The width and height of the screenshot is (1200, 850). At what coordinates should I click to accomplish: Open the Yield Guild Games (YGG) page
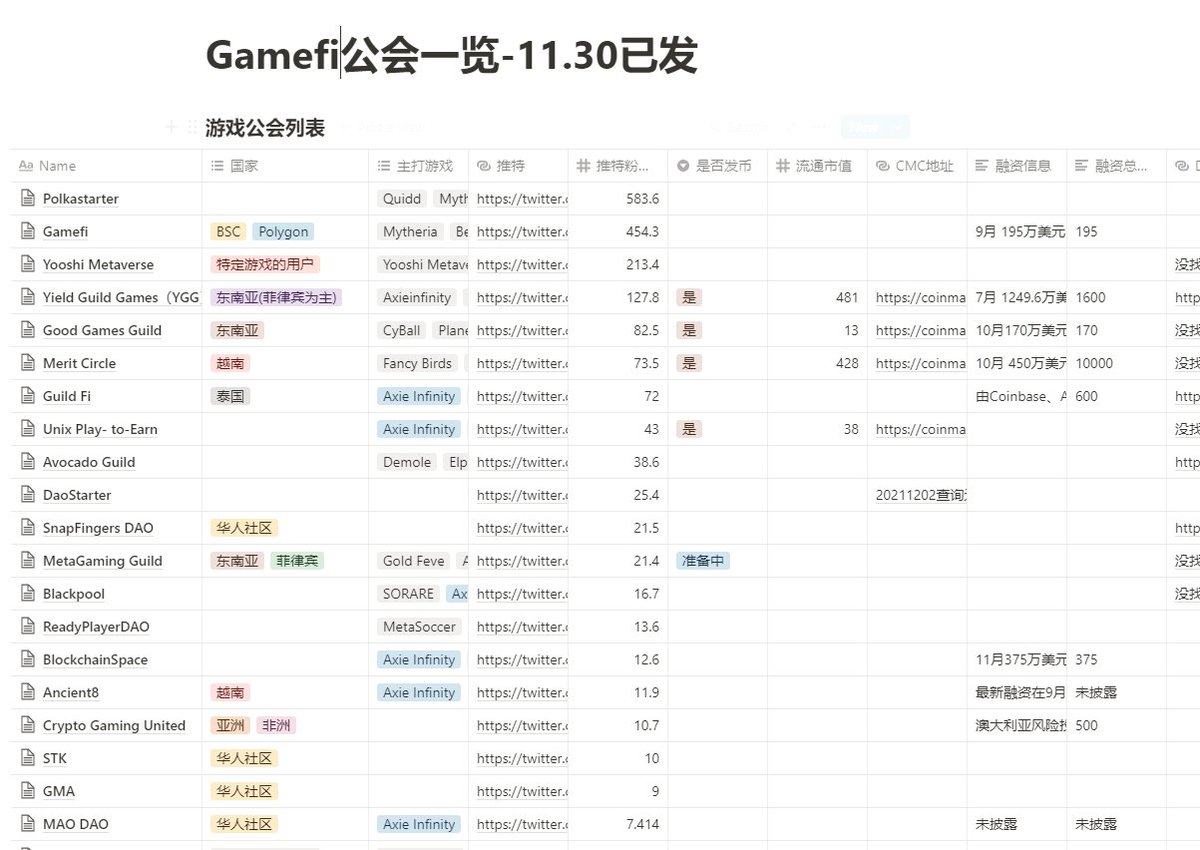pos(122,298)
